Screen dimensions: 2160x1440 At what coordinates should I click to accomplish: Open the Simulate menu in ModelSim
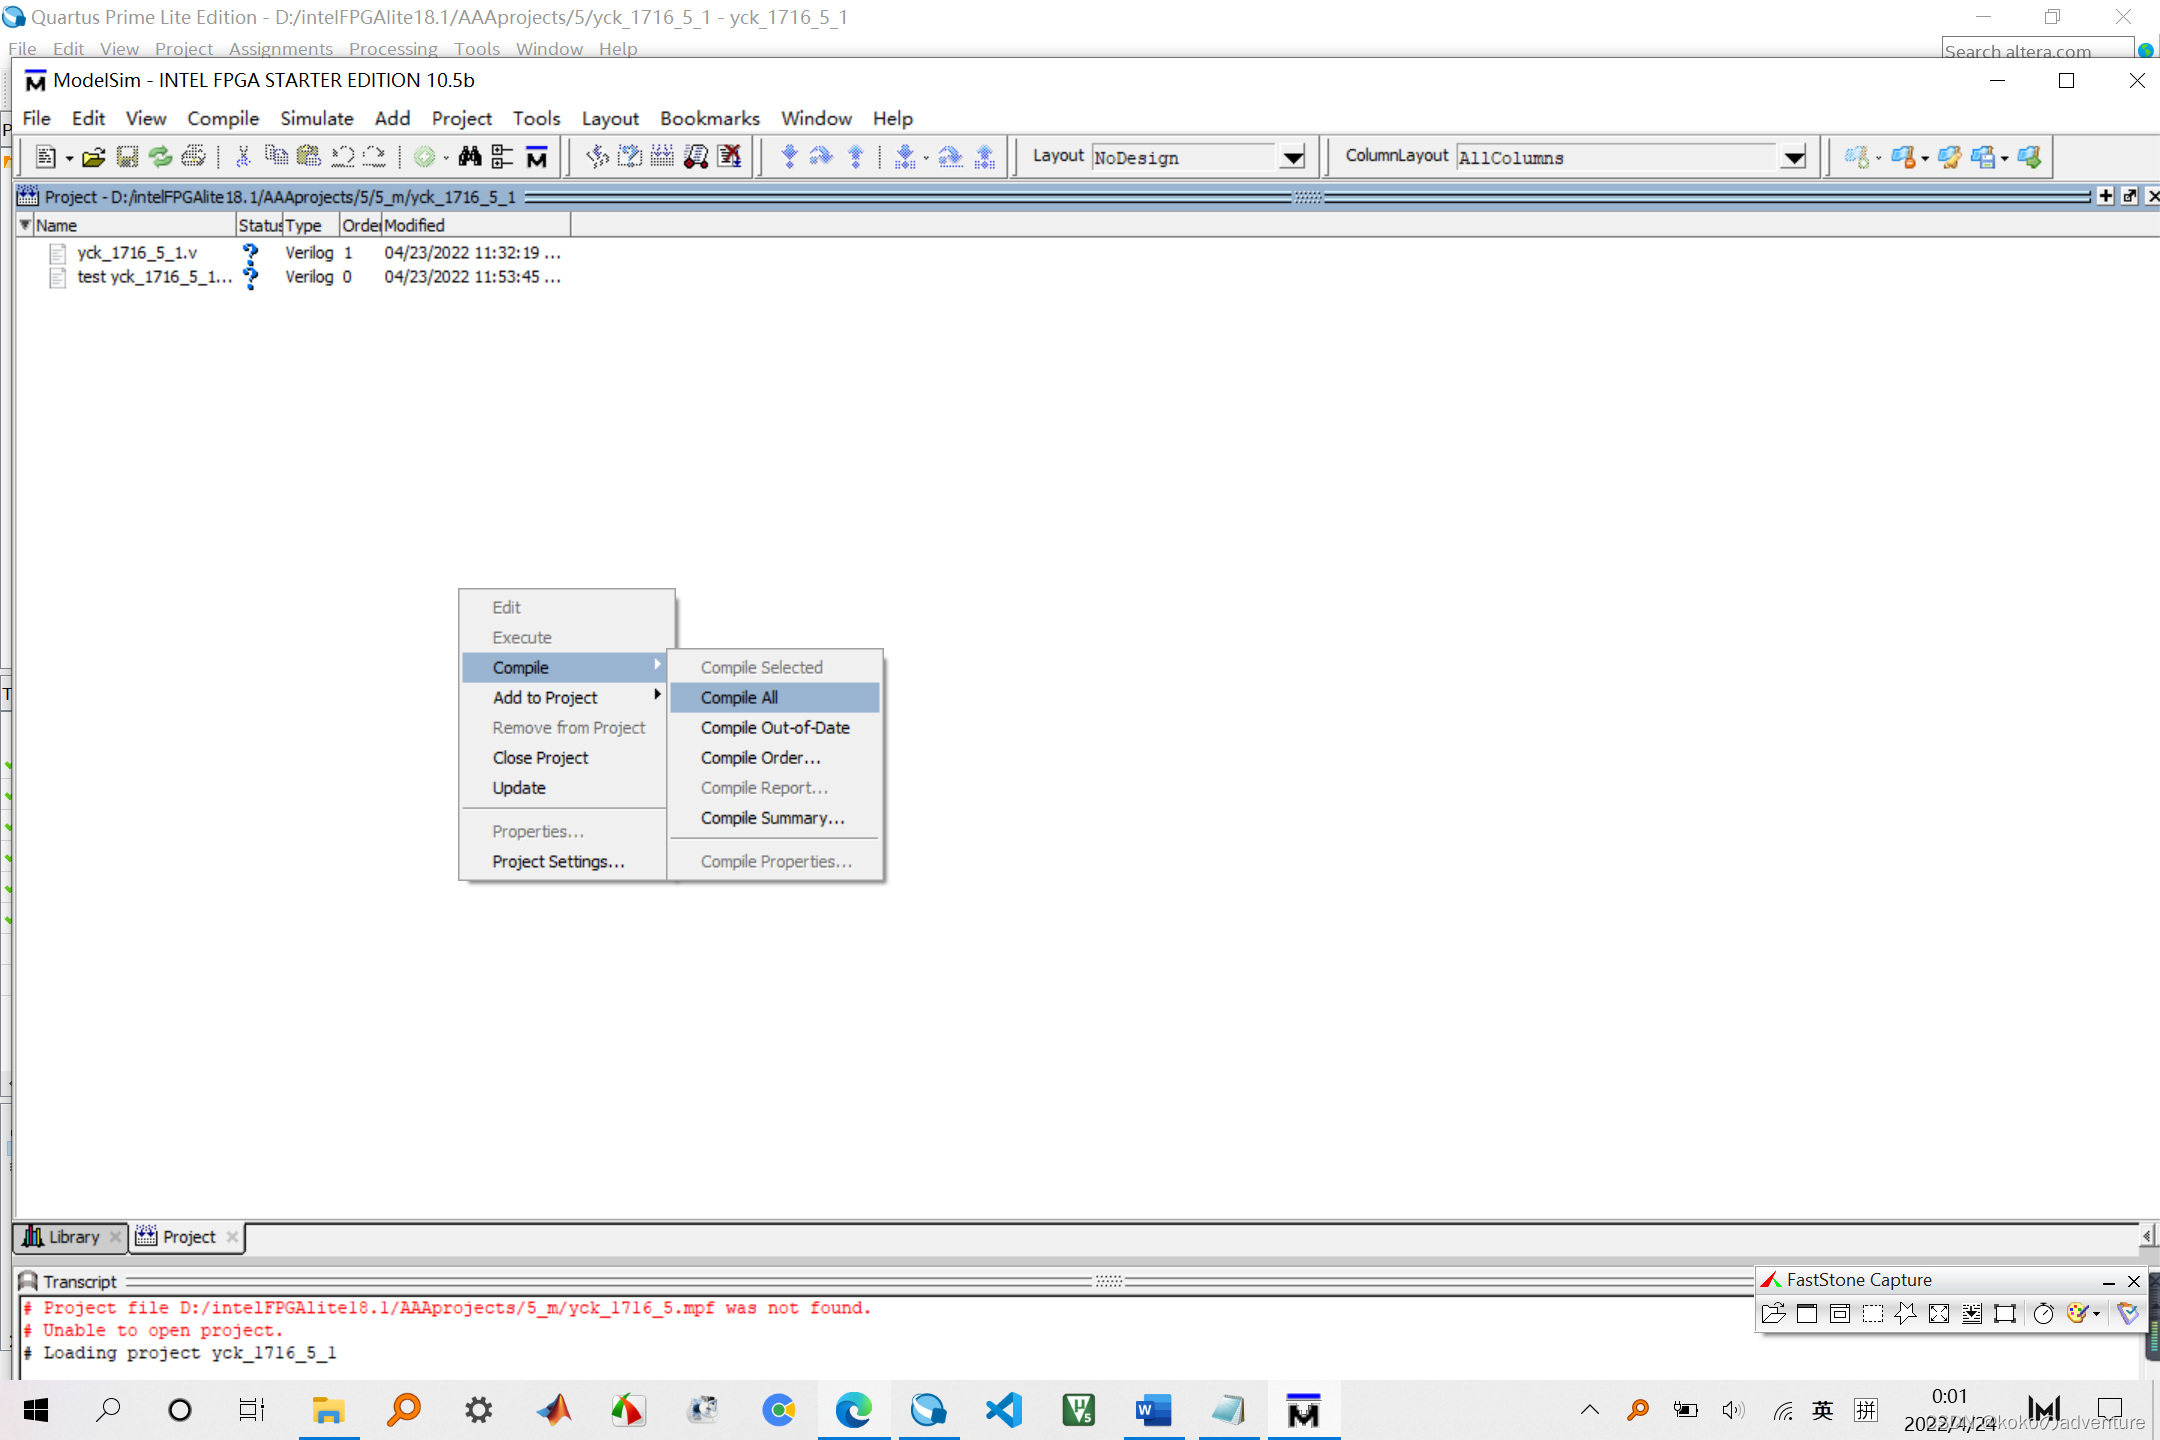pyautogui.click(x=317, y=118)
